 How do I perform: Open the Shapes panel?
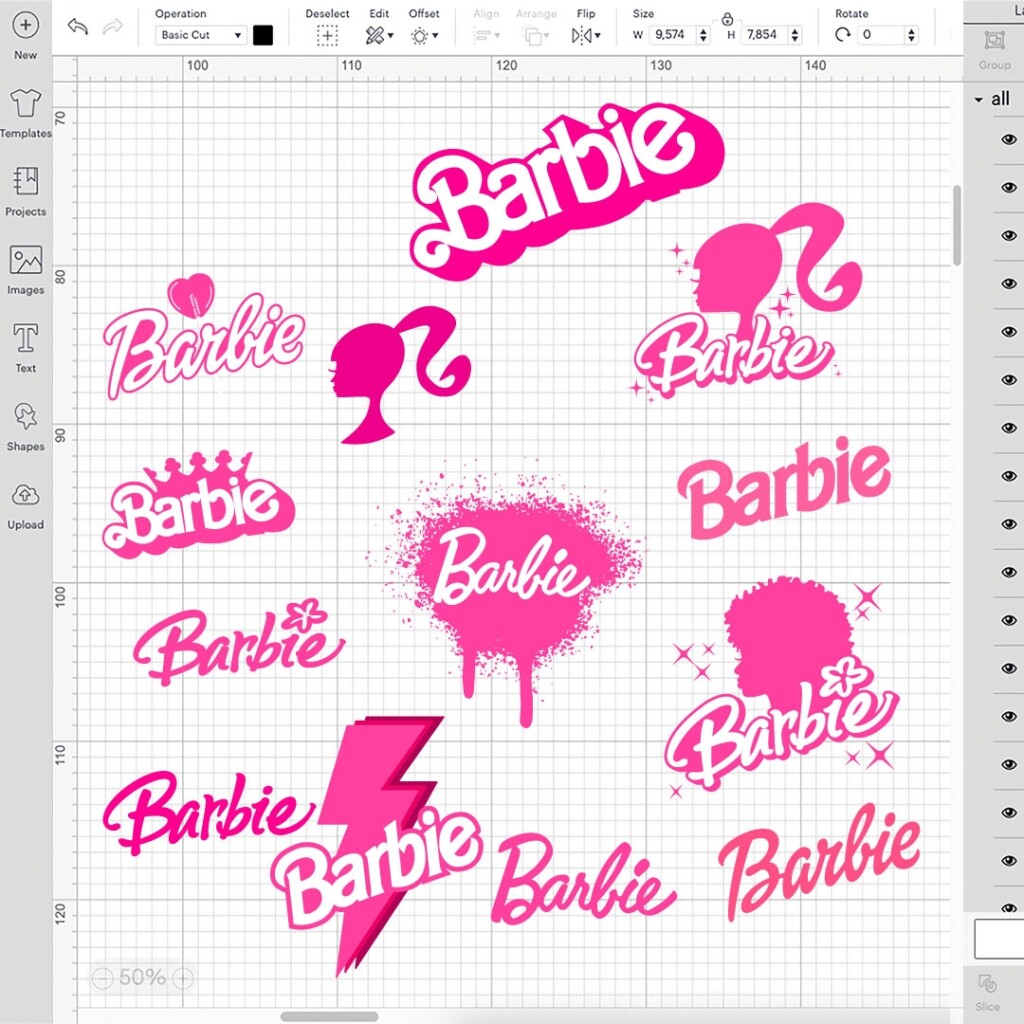click(x=25, y=426)
